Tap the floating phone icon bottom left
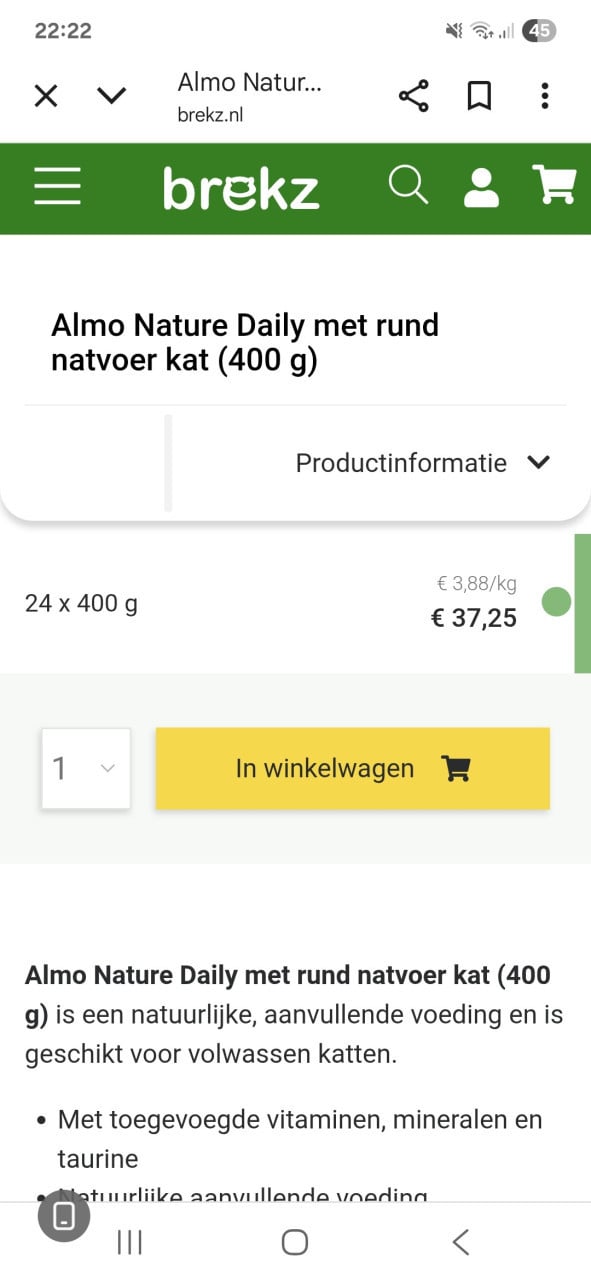 point(64,1216)
